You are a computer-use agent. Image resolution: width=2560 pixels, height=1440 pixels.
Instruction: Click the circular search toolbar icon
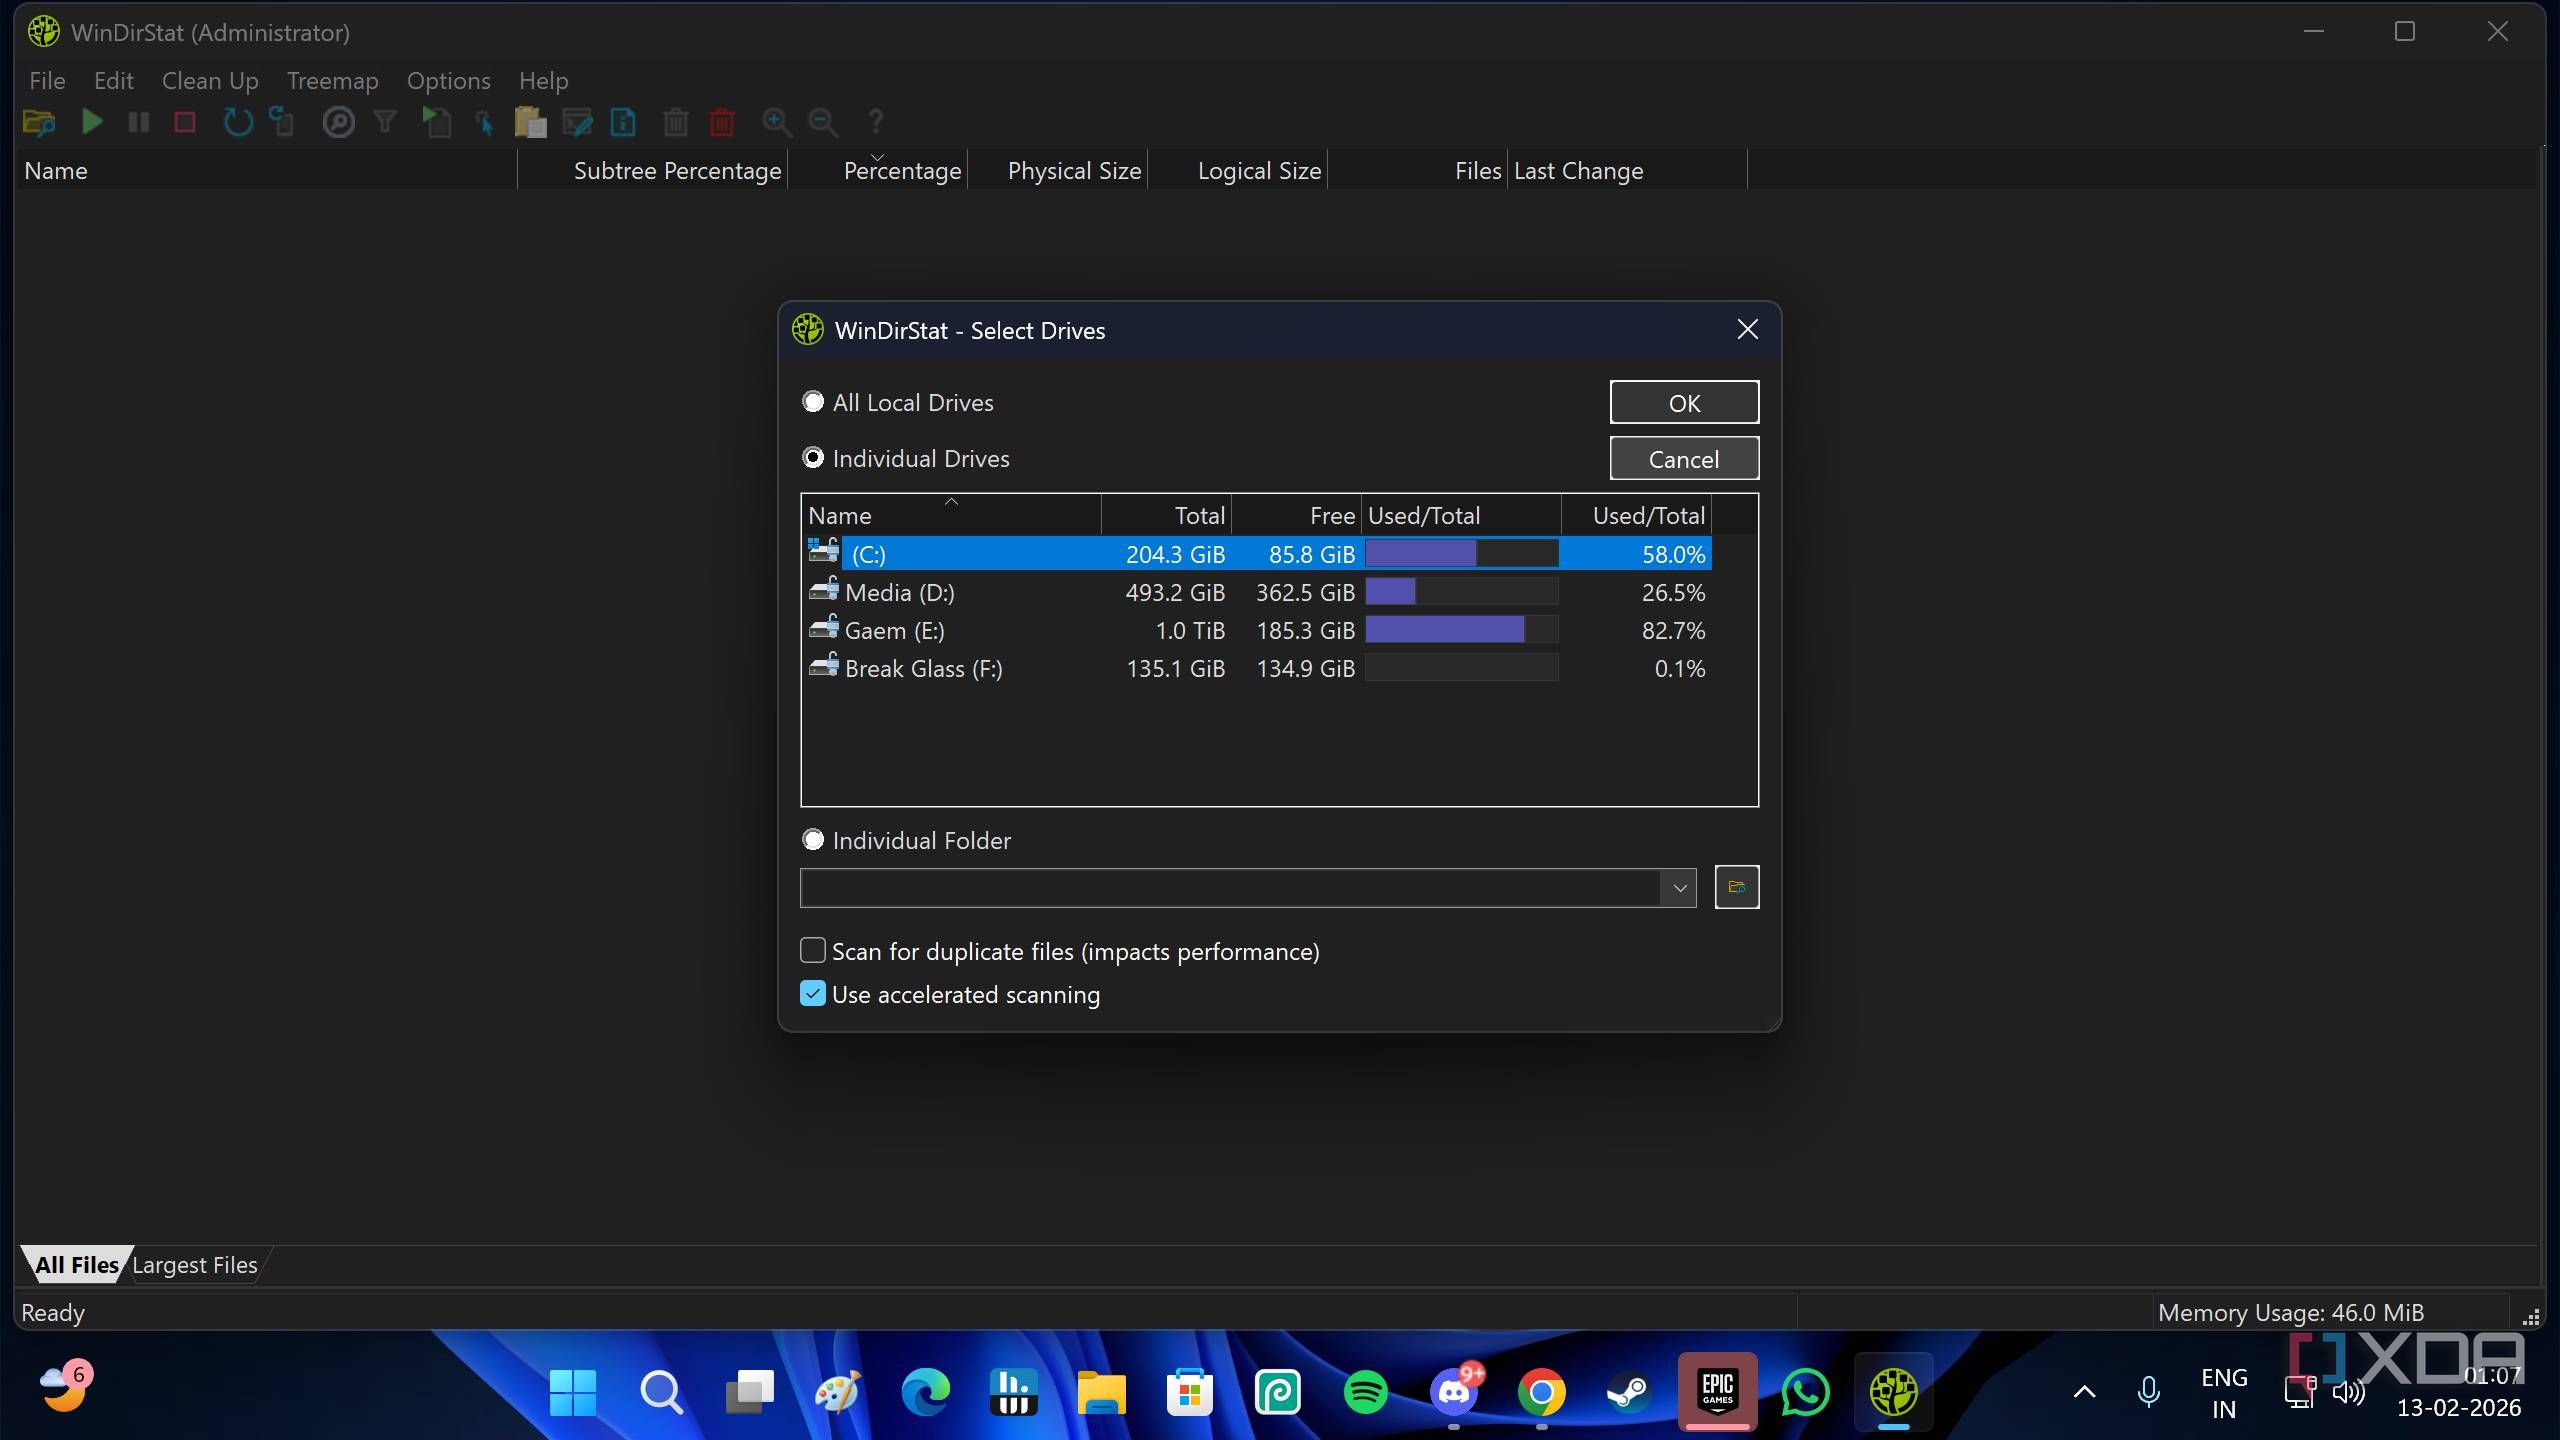(339, 122)
